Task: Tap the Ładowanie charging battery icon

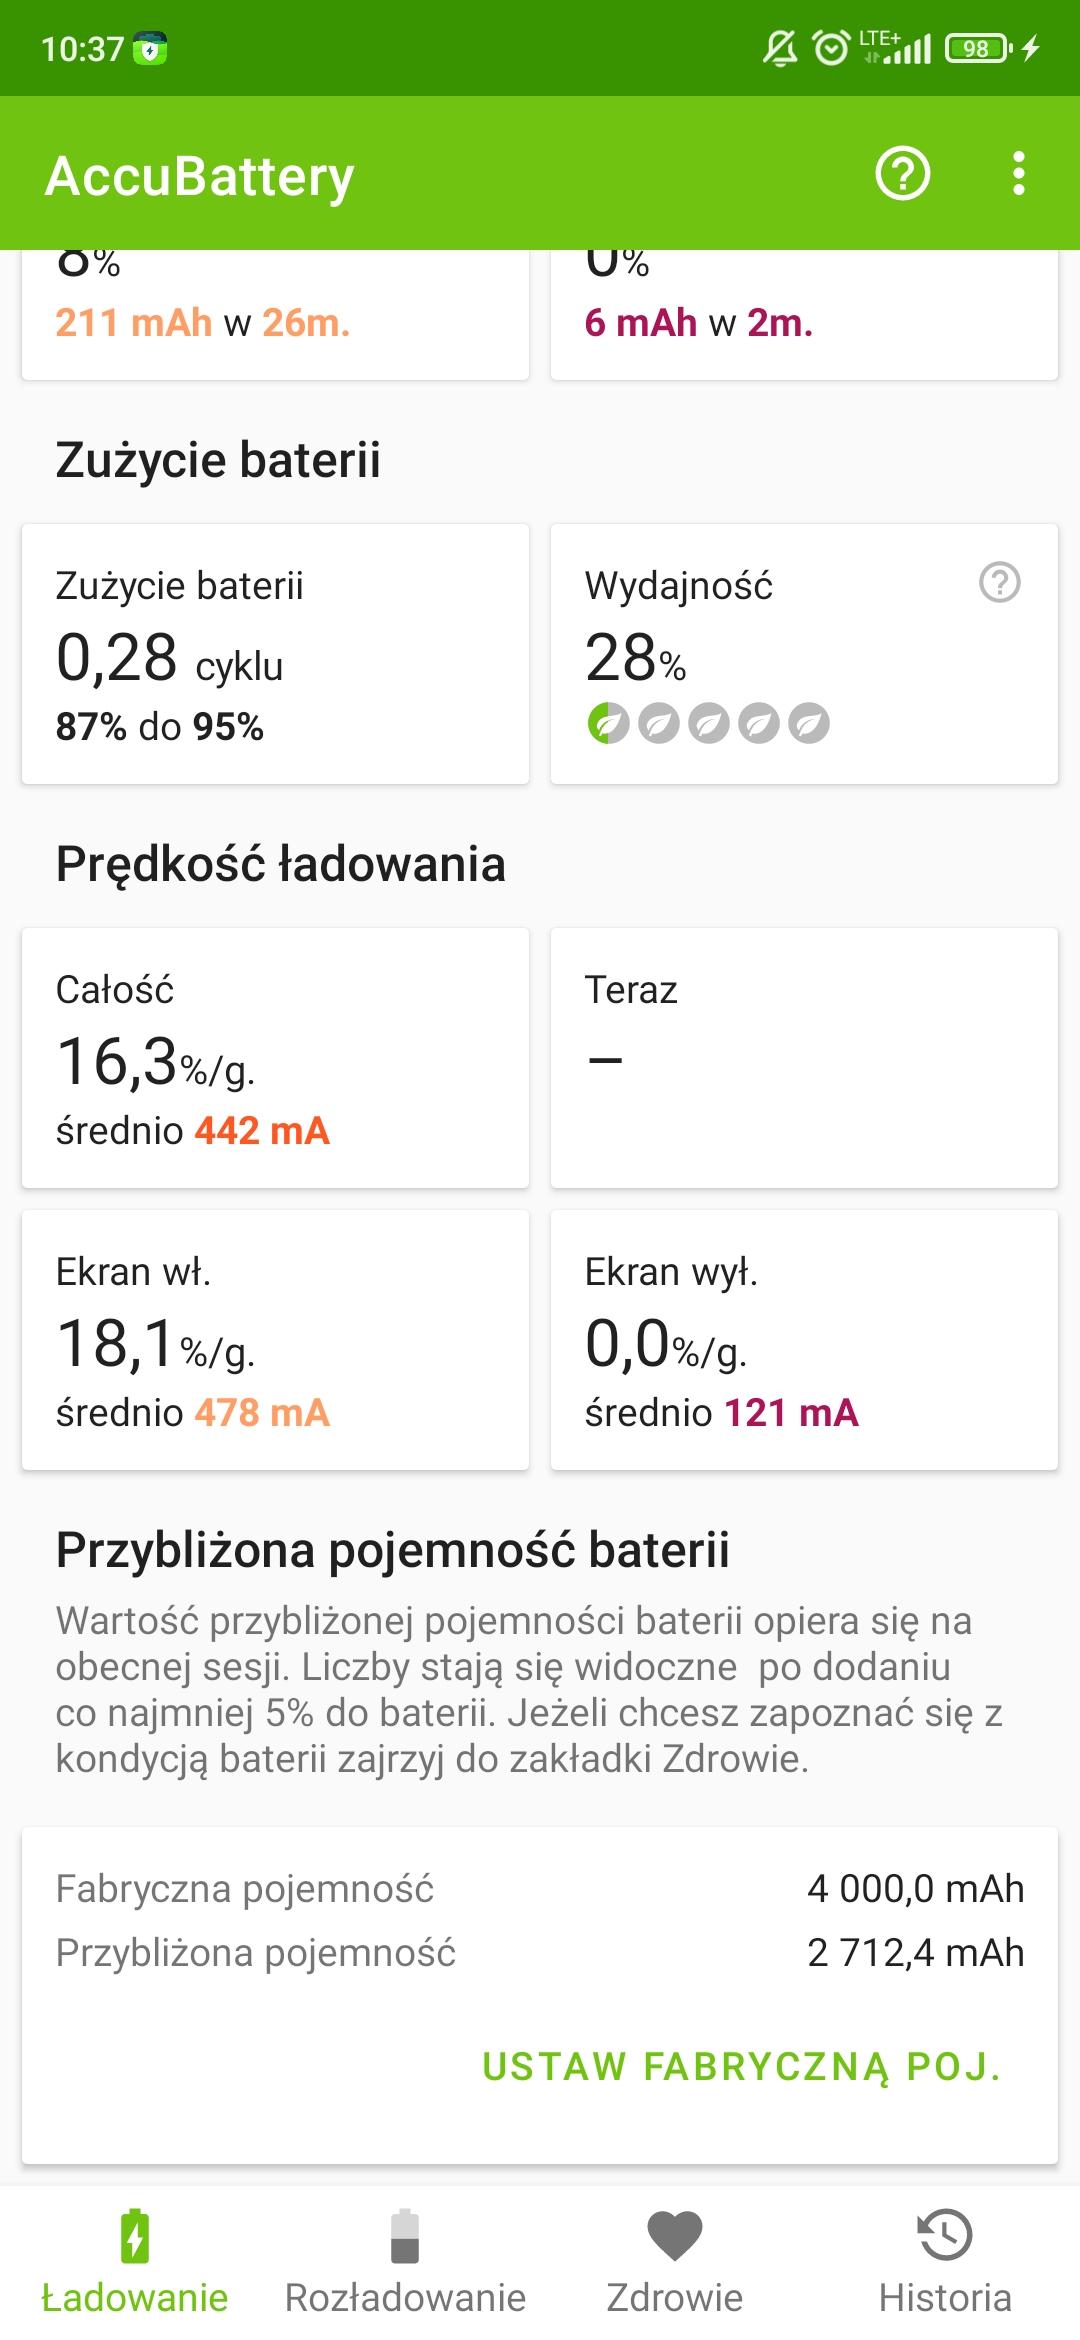Action: (x=135, y=2236)
